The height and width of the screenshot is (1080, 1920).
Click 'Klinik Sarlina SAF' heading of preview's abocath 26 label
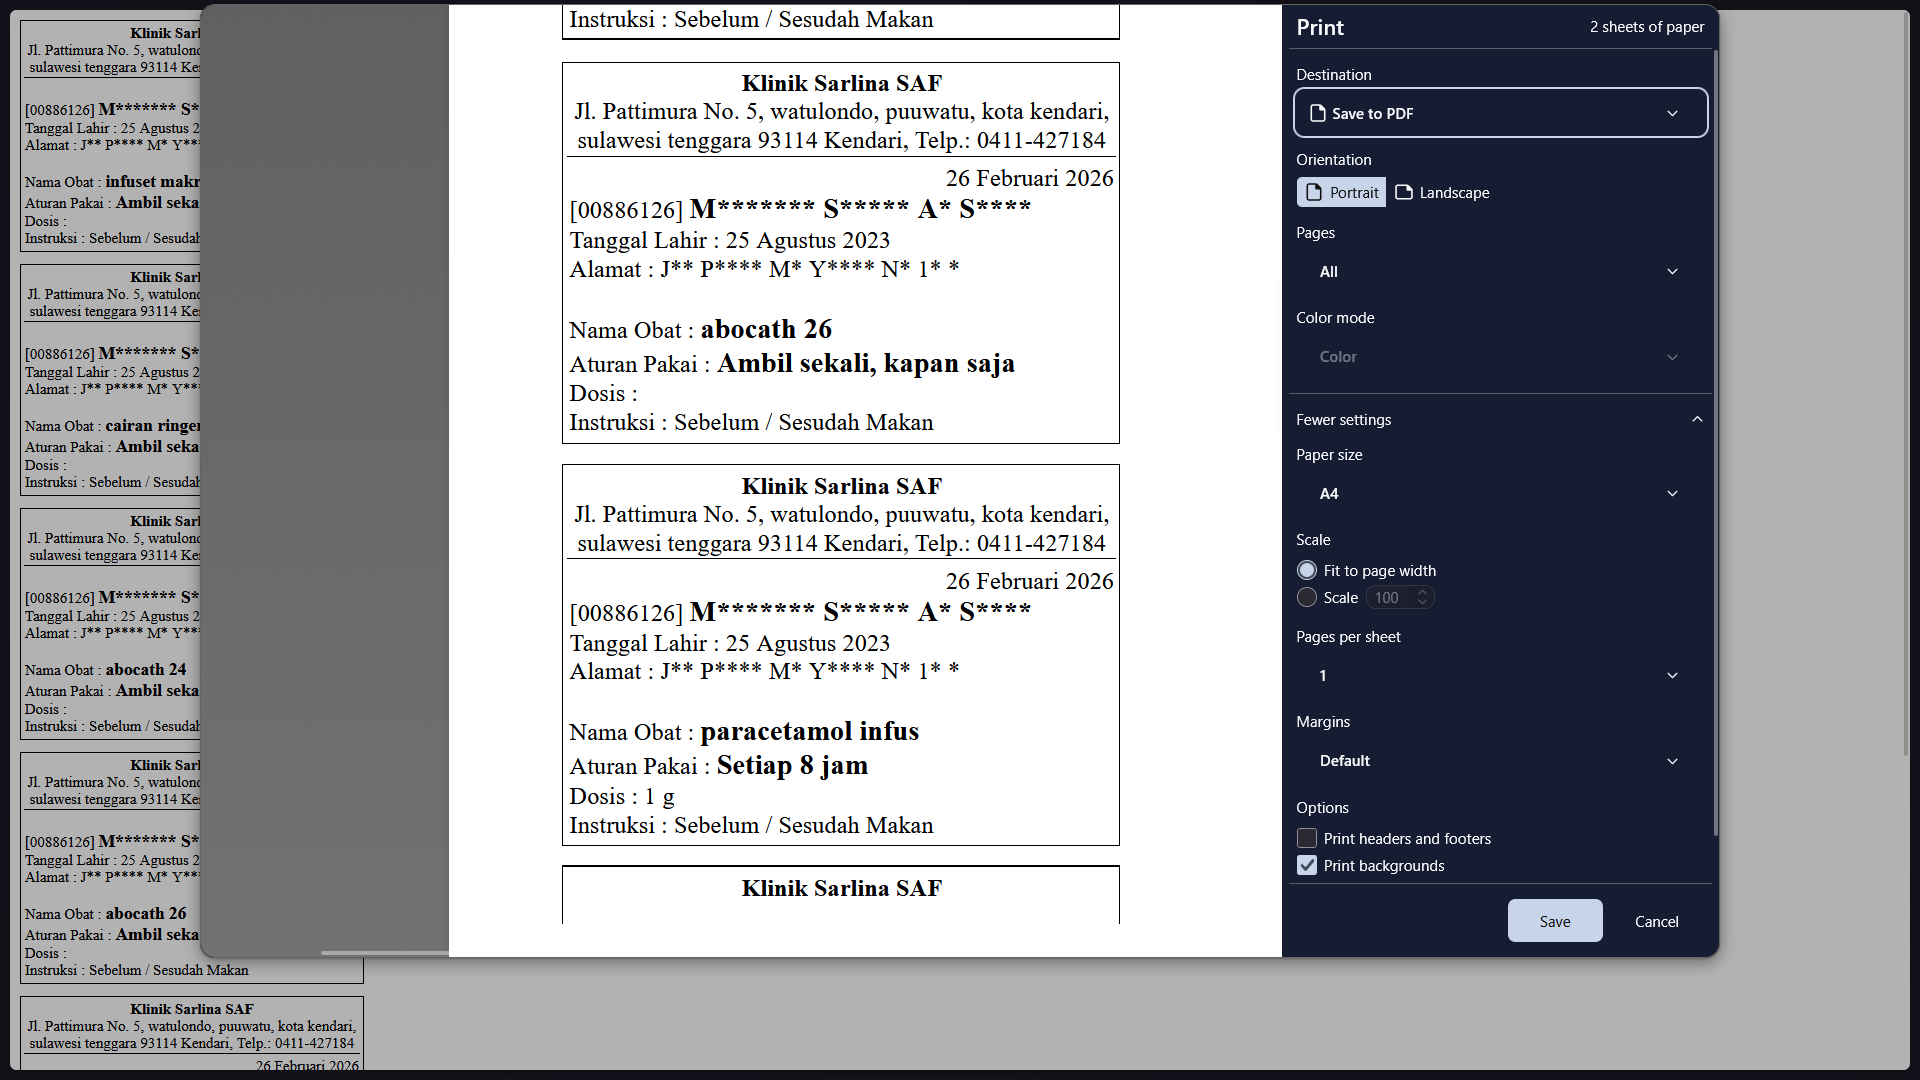(842, 84)
